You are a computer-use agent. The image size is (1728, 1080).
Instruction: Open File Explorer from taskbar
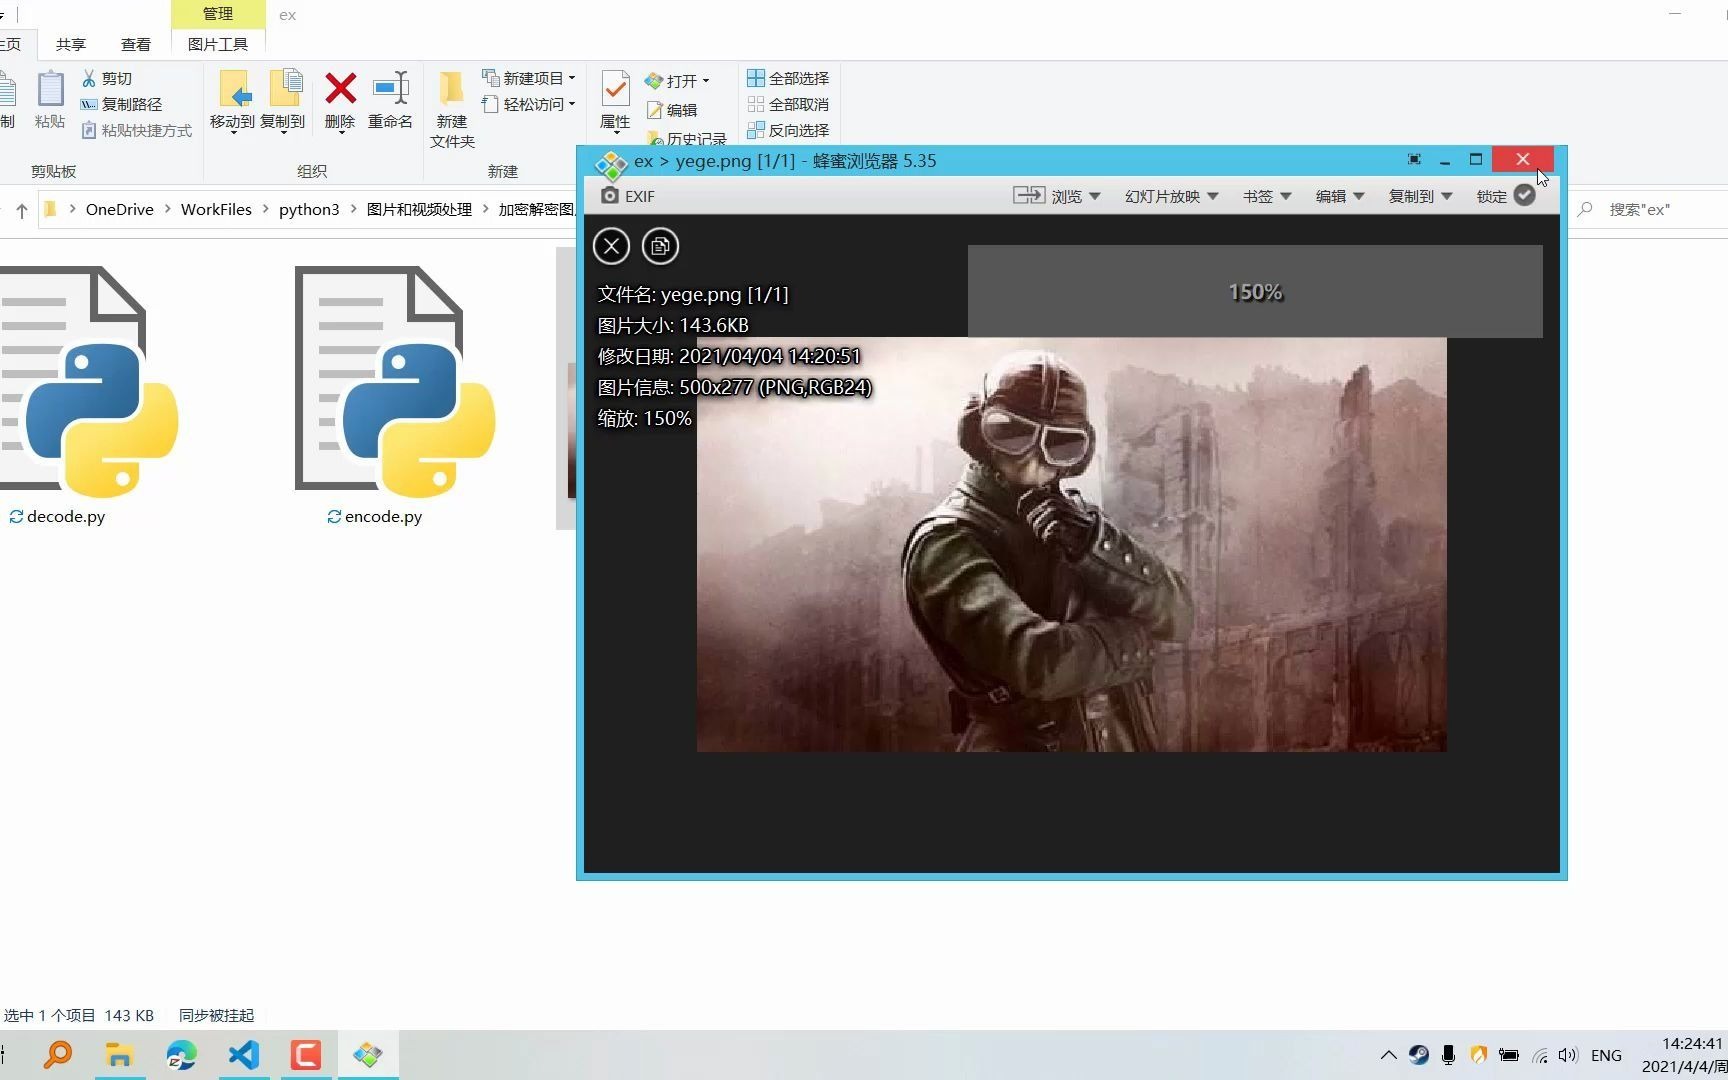click(x=120, y=1055)
